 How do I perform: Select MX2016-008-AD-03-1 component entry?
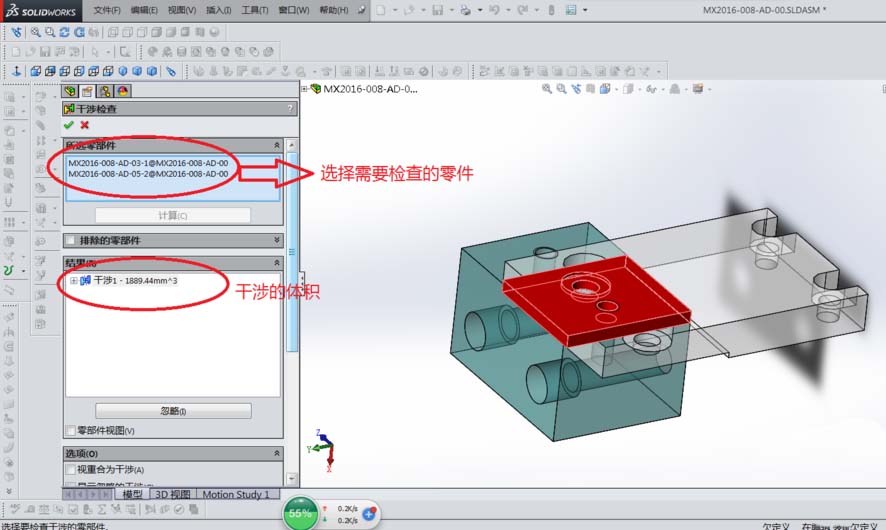(x=148, y=163)
